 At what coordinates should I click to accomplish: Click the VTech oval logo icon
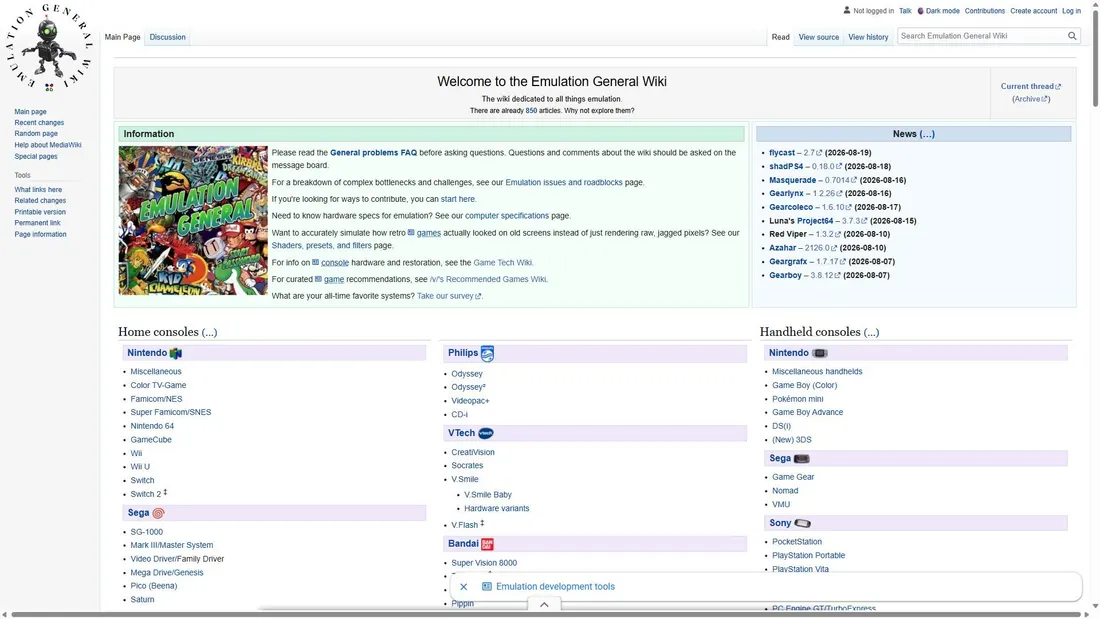point(485,434)
